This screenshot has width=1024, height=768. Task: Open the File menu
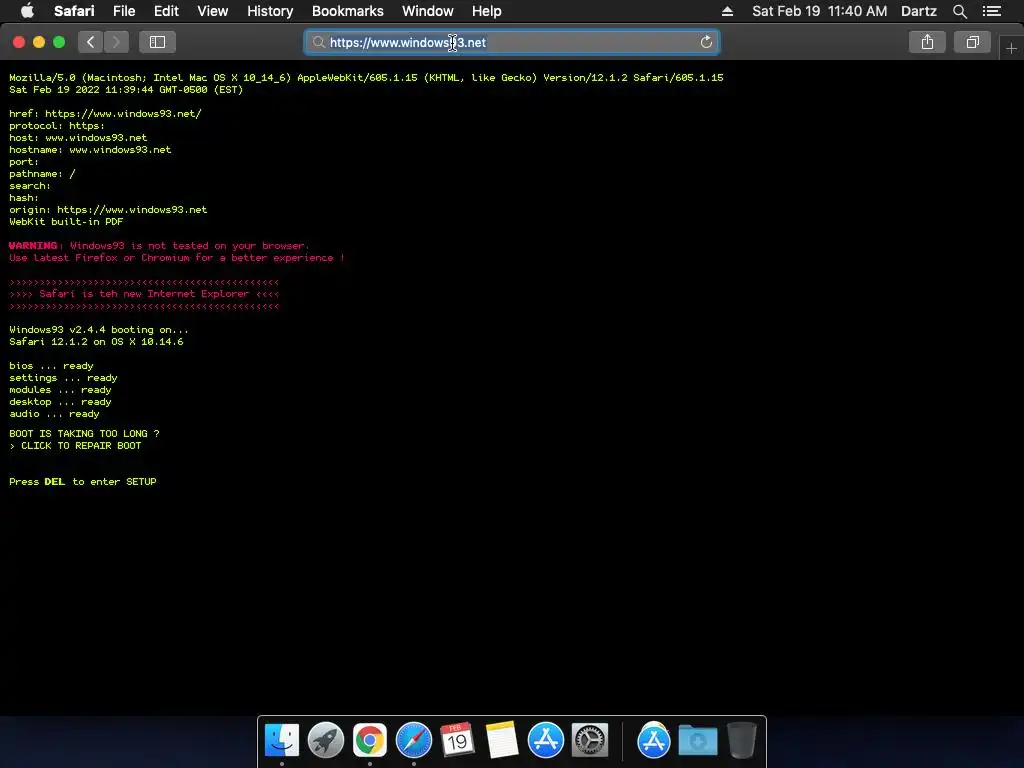[124, 11]
